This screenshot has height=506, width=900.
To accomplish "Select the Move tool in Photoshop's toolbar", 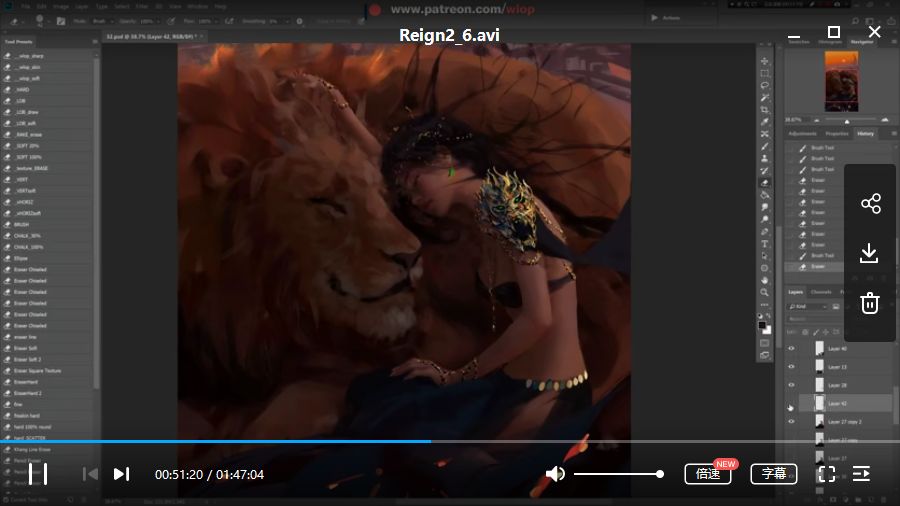I will pyautogui.click(x=765, y=61).
